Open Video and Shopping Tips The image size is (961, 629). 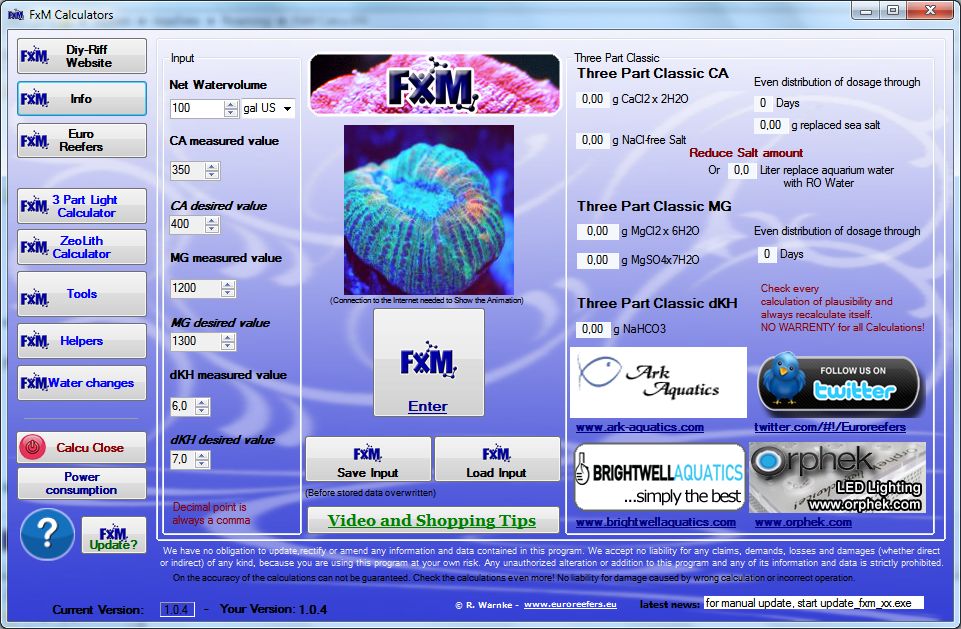point(433,520)
